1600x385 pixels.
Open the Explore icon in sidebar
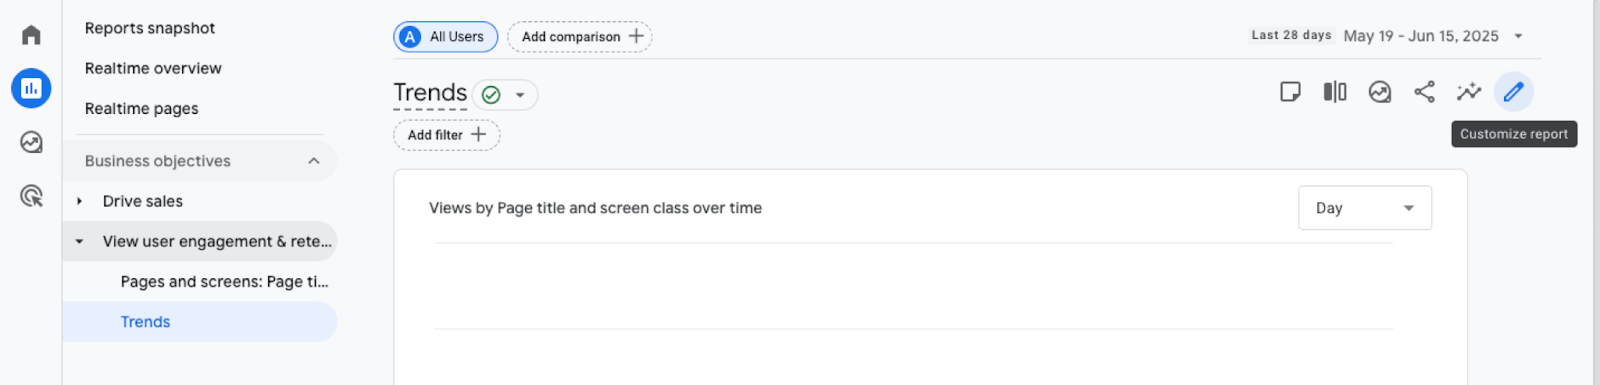pyautogui.click(x=31, y=142)
